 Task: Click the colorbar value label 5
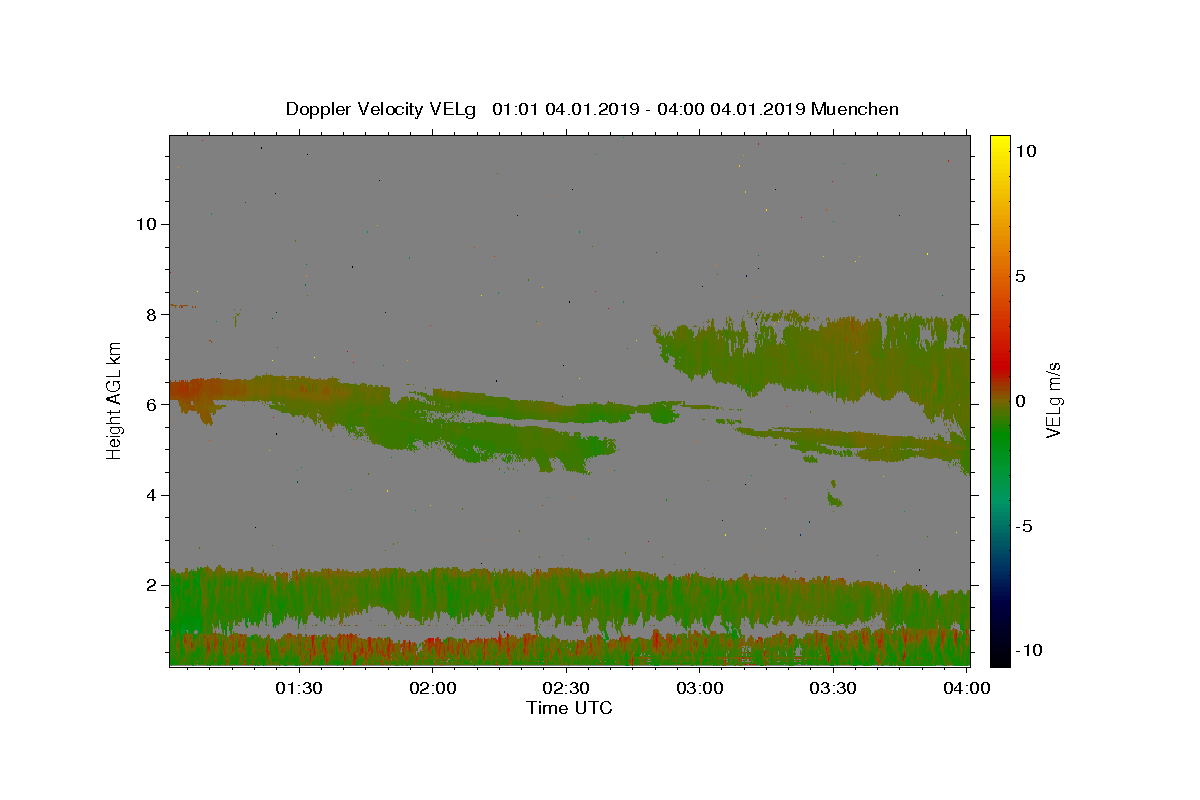(1020, 276)
